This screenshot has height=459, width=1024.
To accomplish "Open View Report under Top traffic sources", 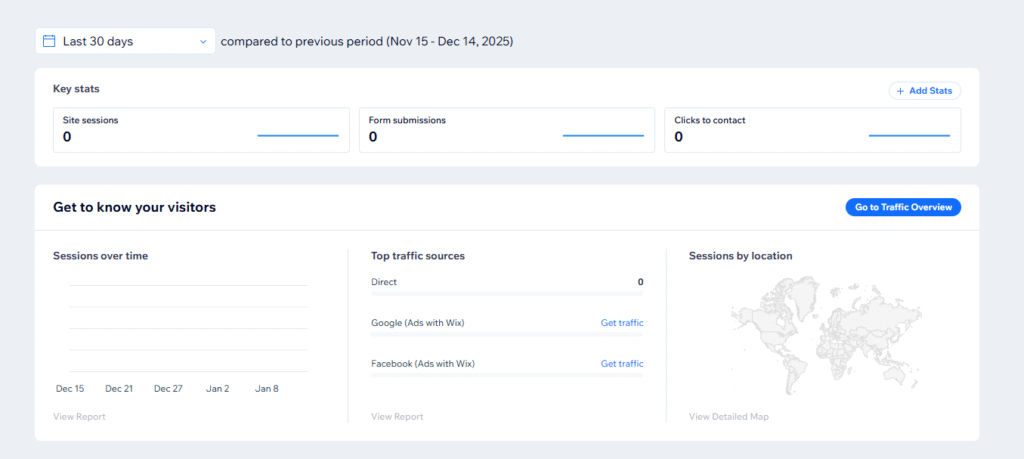I will tap(397, 417).
